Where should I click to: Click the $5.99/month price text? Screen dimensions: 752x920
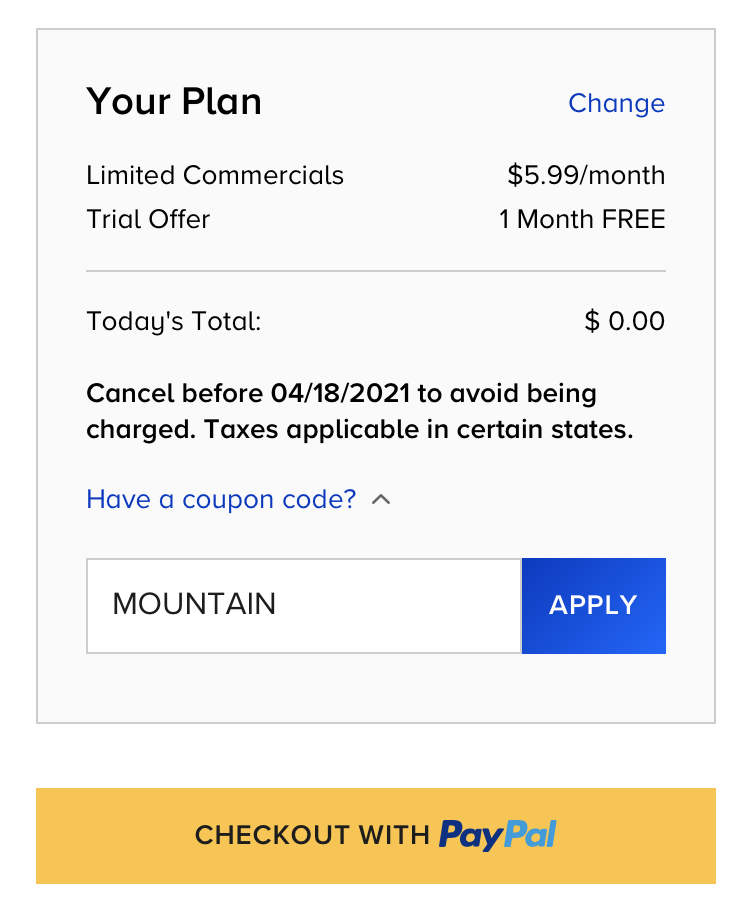586,175
